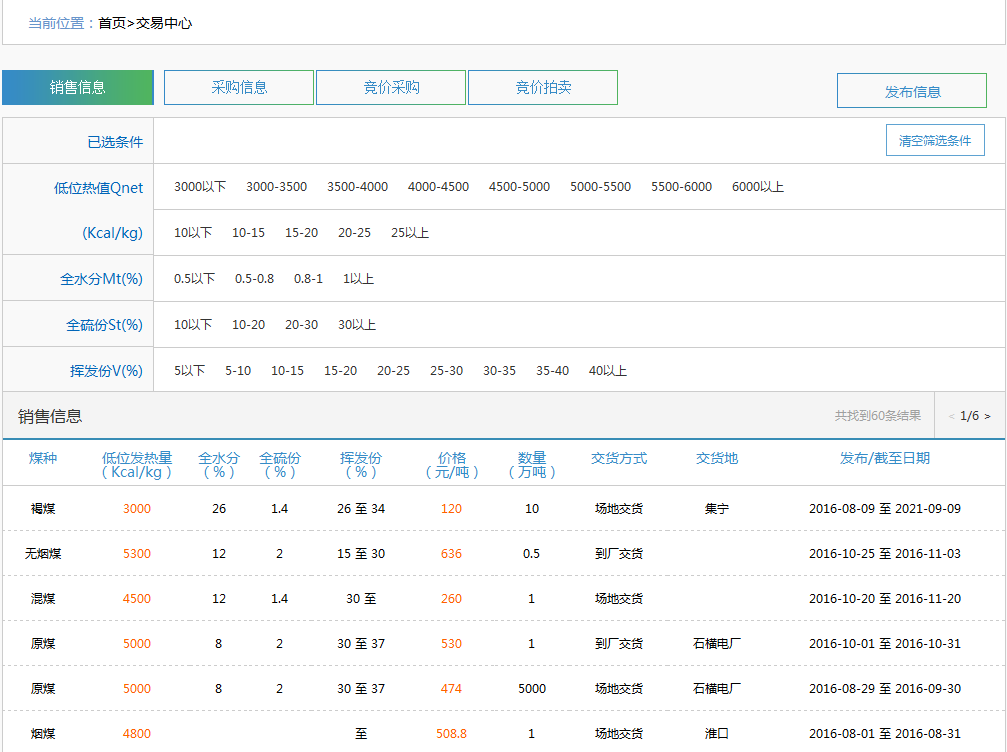Open the 竞价采购 tab
1007x752 pixels.
click(391, 88)
